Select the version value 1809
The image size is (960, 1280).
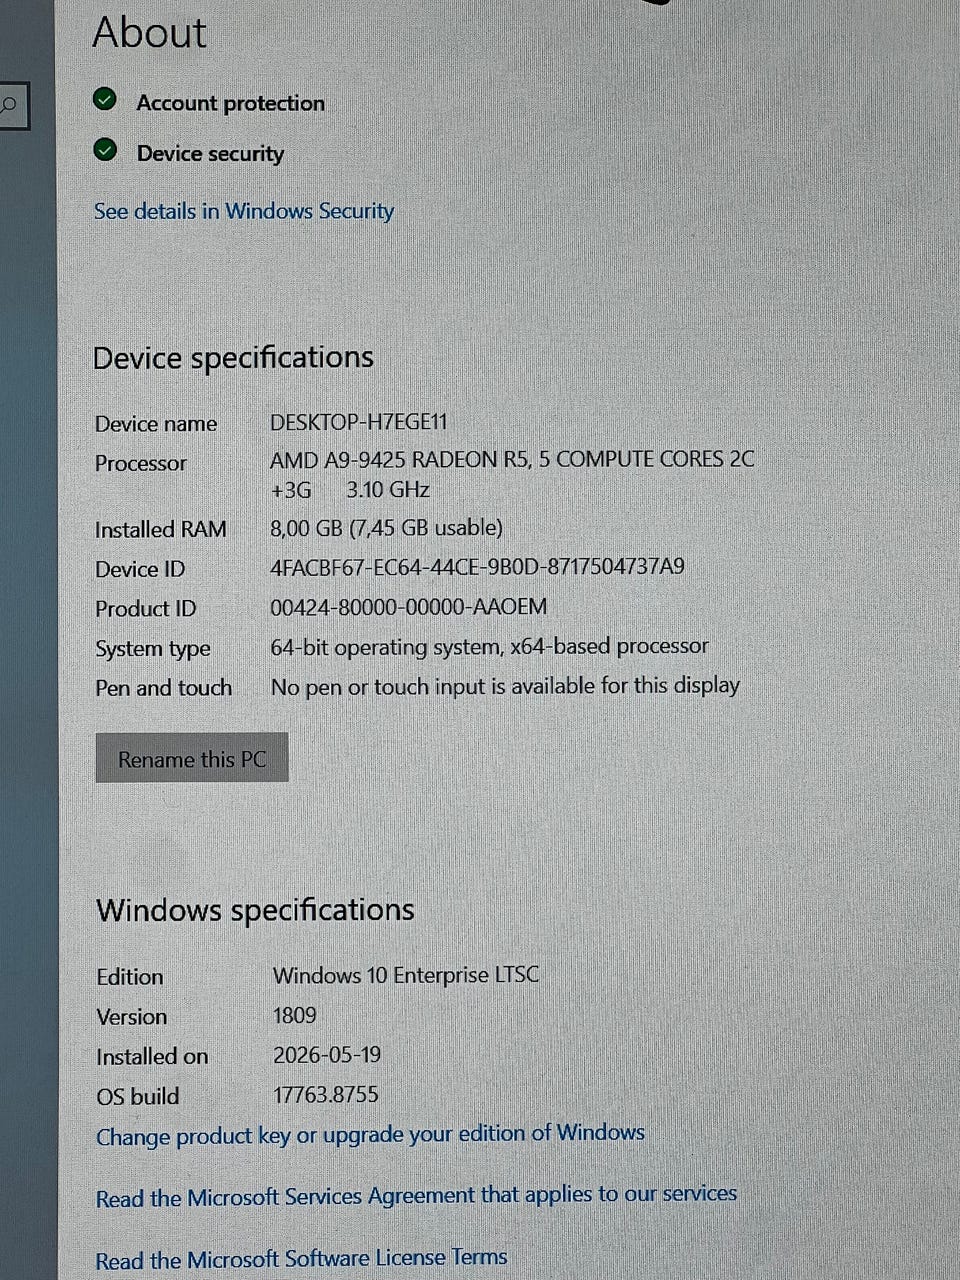coord(295,1016)
